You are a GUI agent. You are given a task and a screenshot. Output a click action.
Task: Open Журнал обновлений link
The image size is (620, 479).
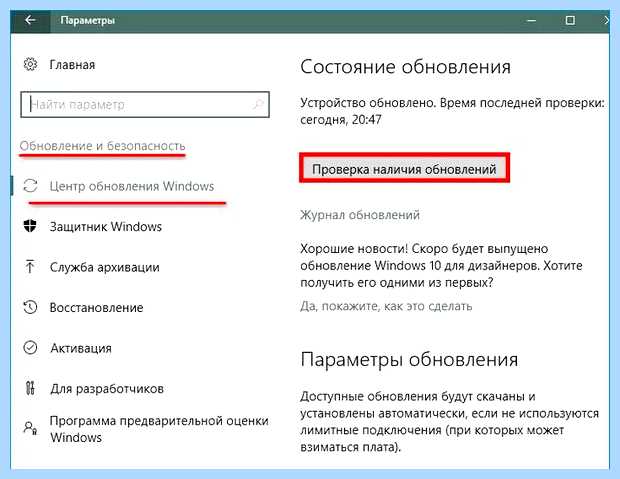360,215
